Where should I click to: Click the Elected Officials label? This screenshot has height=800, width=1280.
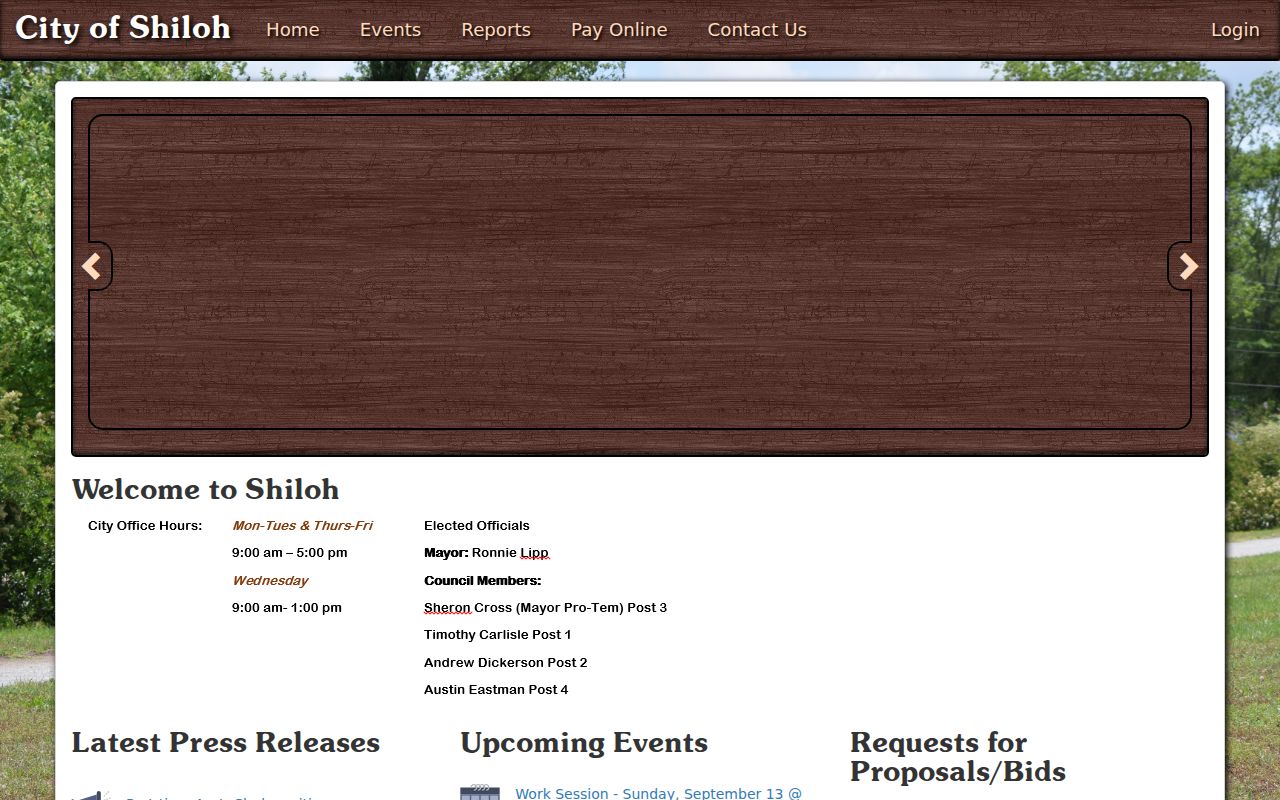pyautogui.click(x=477, y=525)
